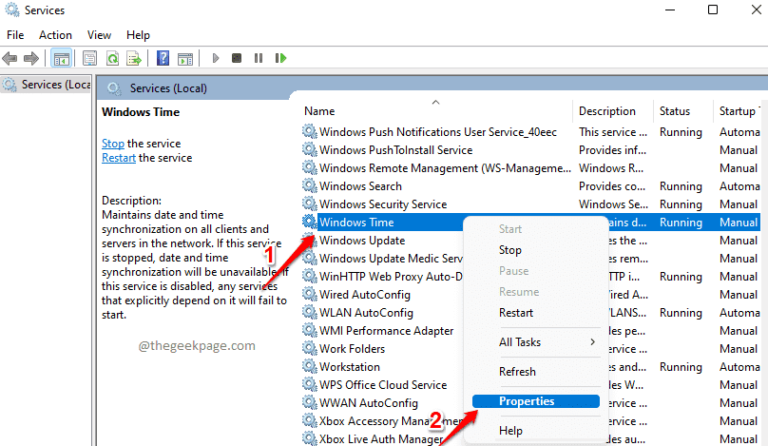Select the Windows Search service row

coord(360,186)
